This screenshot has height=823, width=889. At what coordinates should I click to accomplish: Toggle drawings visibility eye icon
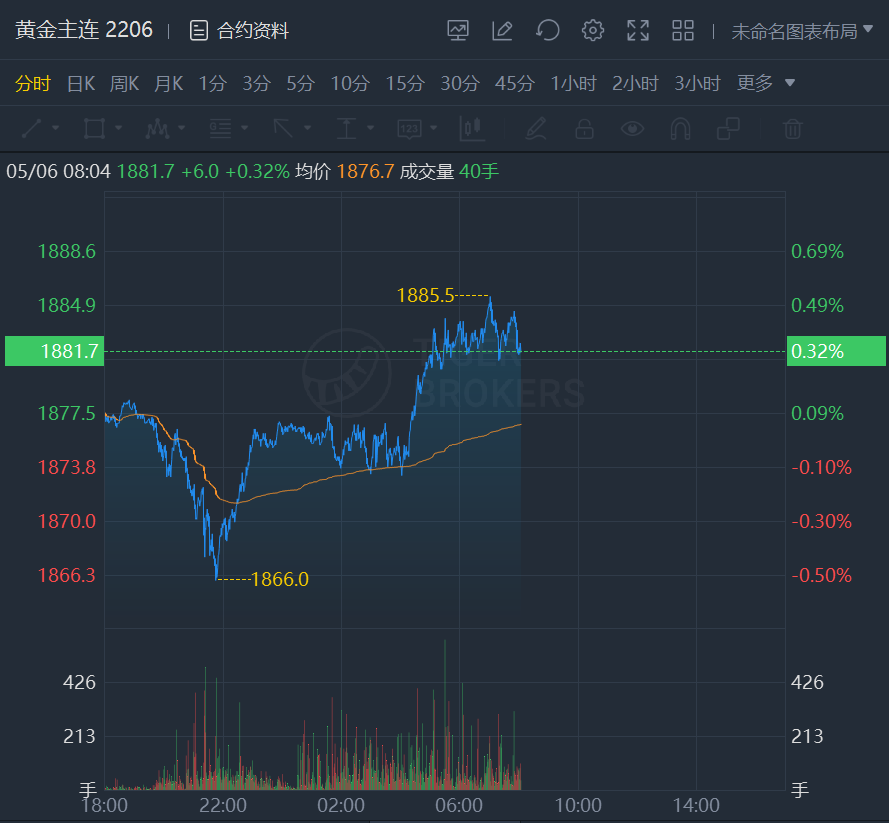pos(632,129)
